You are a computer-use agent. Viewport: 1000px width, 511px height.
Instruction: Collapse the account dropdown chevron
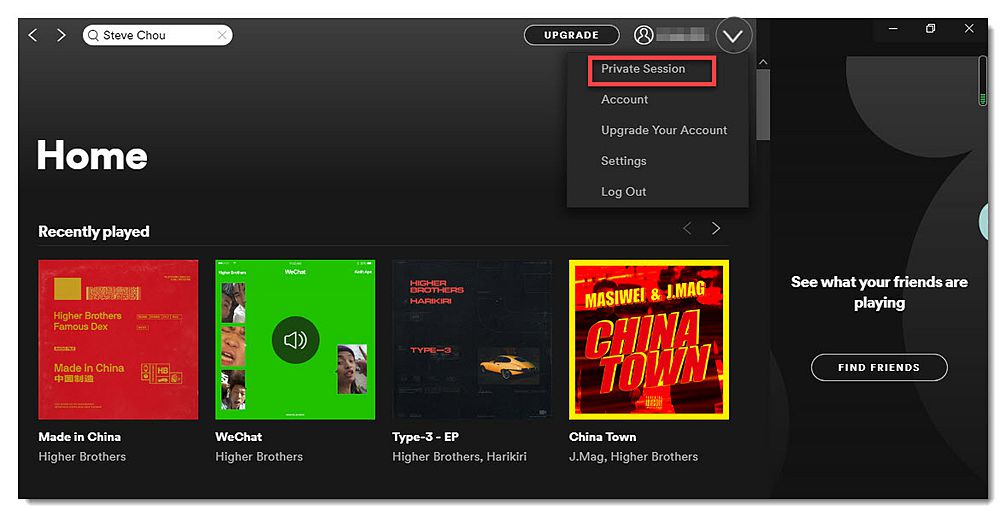click(733, 36)
